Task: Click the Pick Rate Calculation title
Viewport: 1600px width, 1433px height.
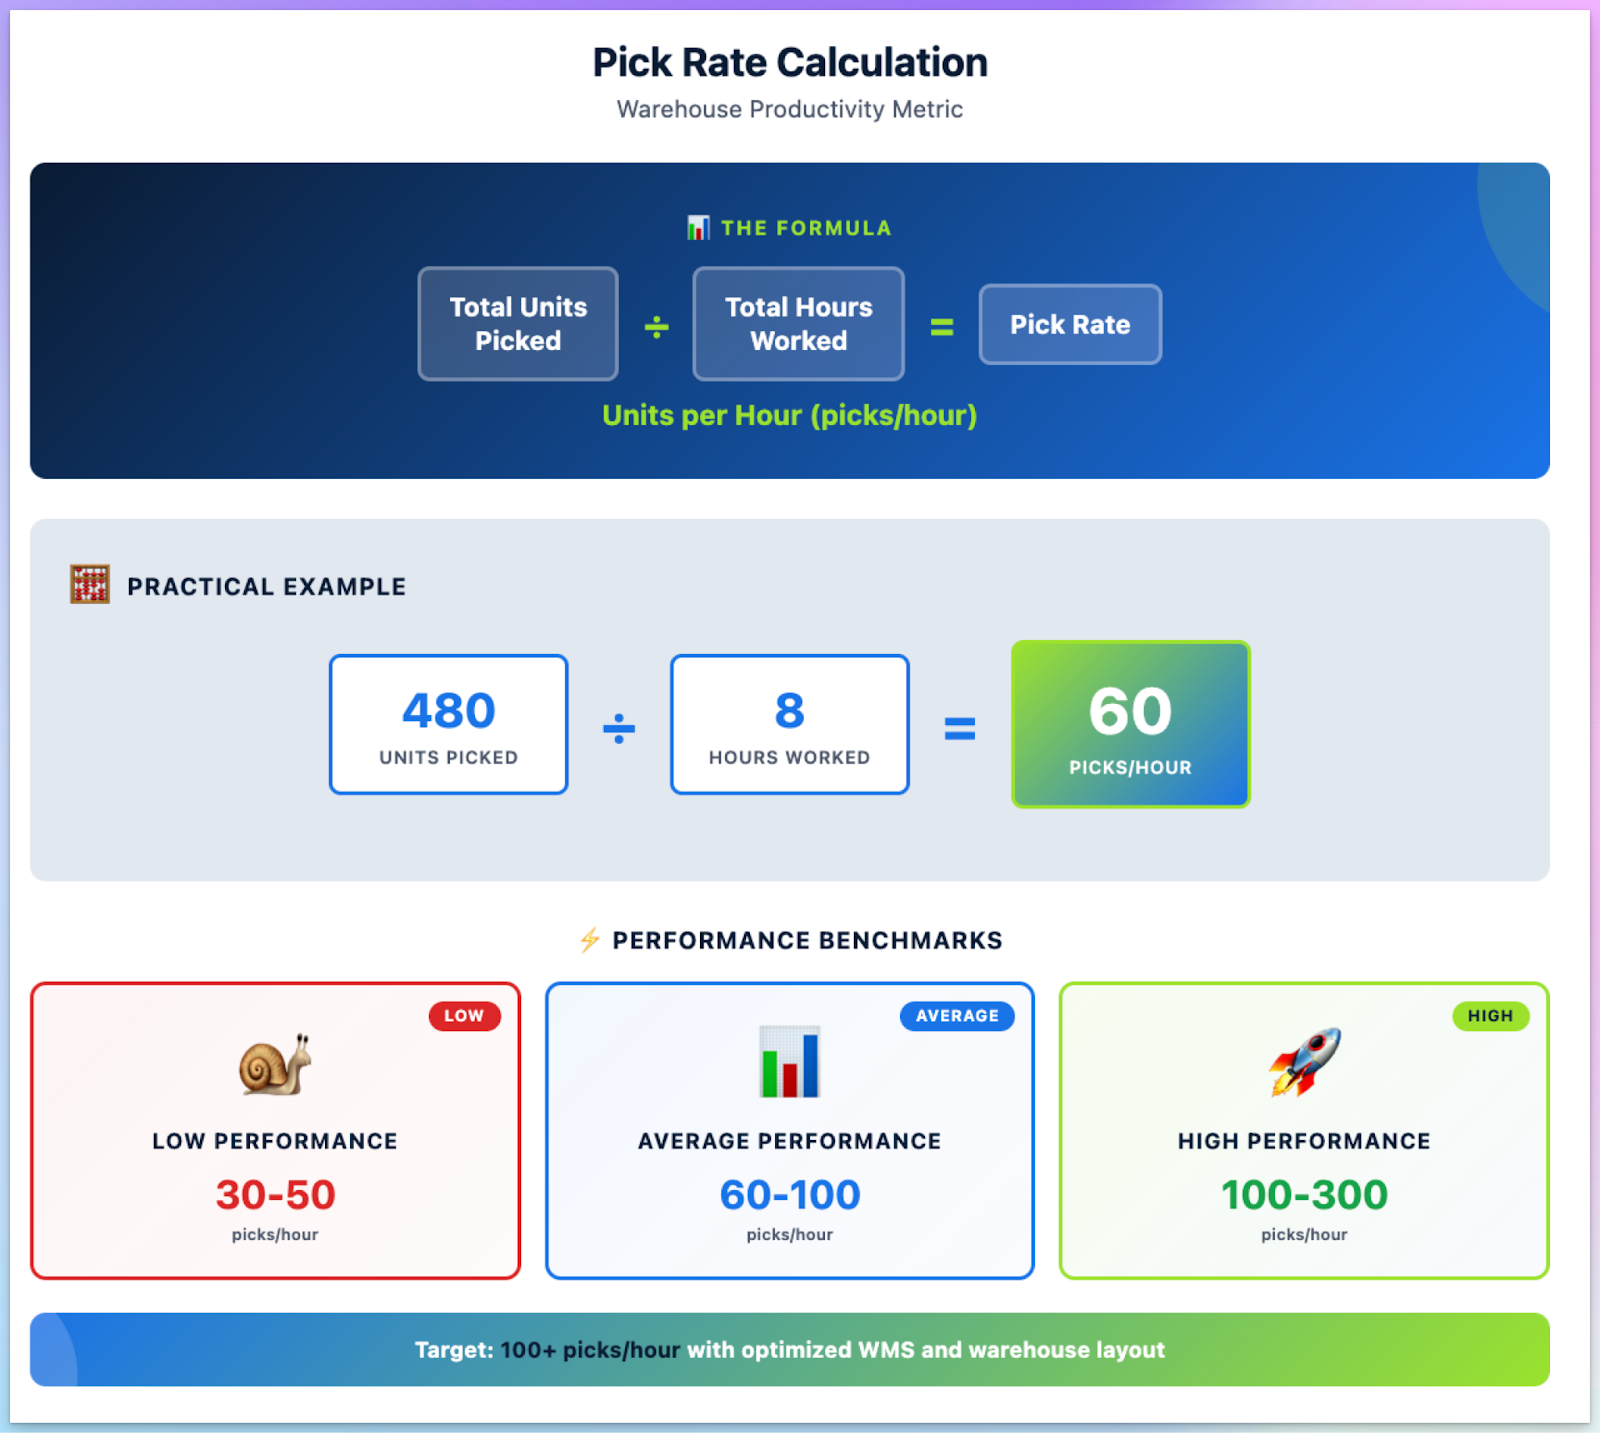Action: [x=790, y=62]
